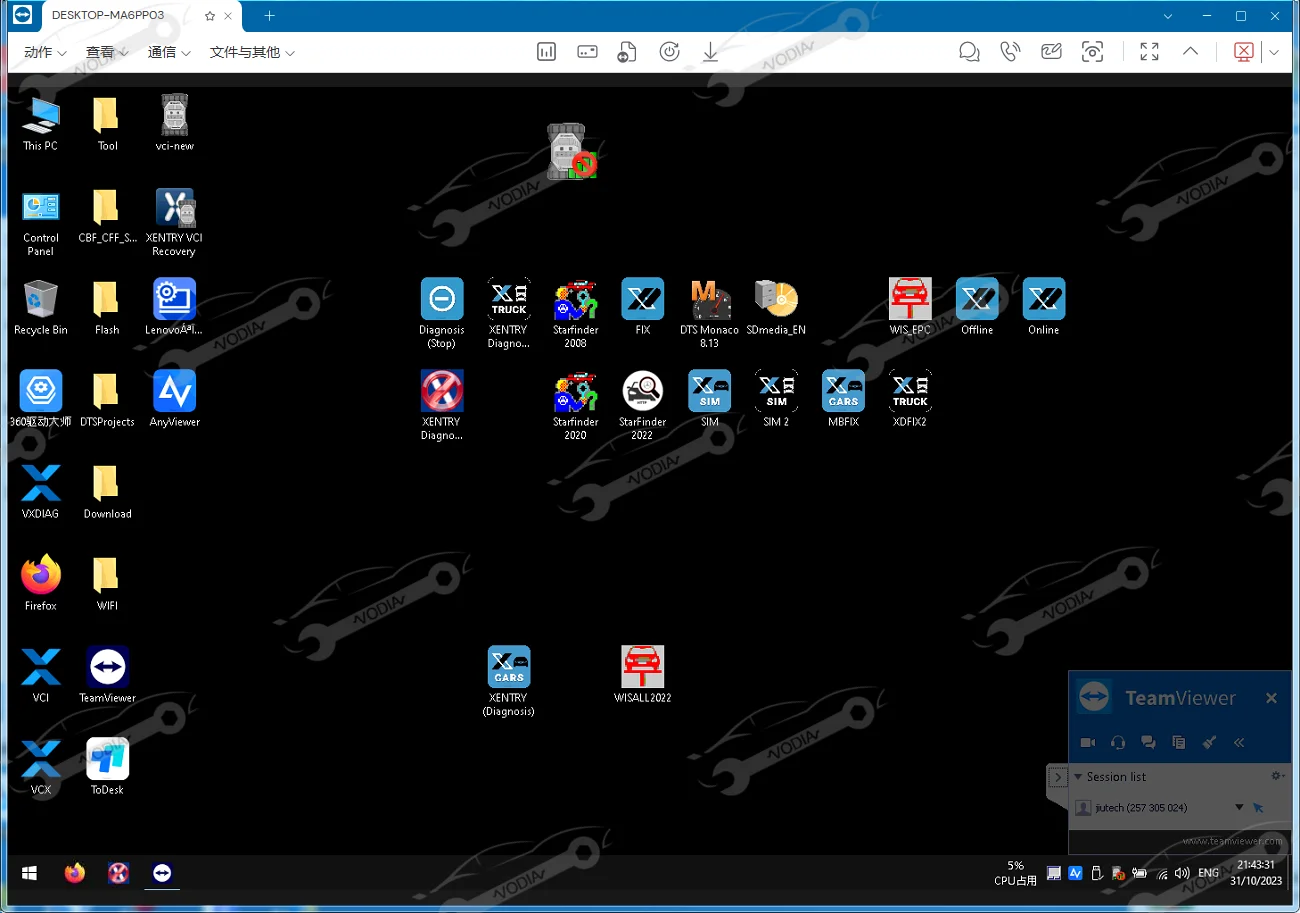Select the Flash folder on the desktop
The height and width of the screenshot is (913, 1300).
point(106,299)
